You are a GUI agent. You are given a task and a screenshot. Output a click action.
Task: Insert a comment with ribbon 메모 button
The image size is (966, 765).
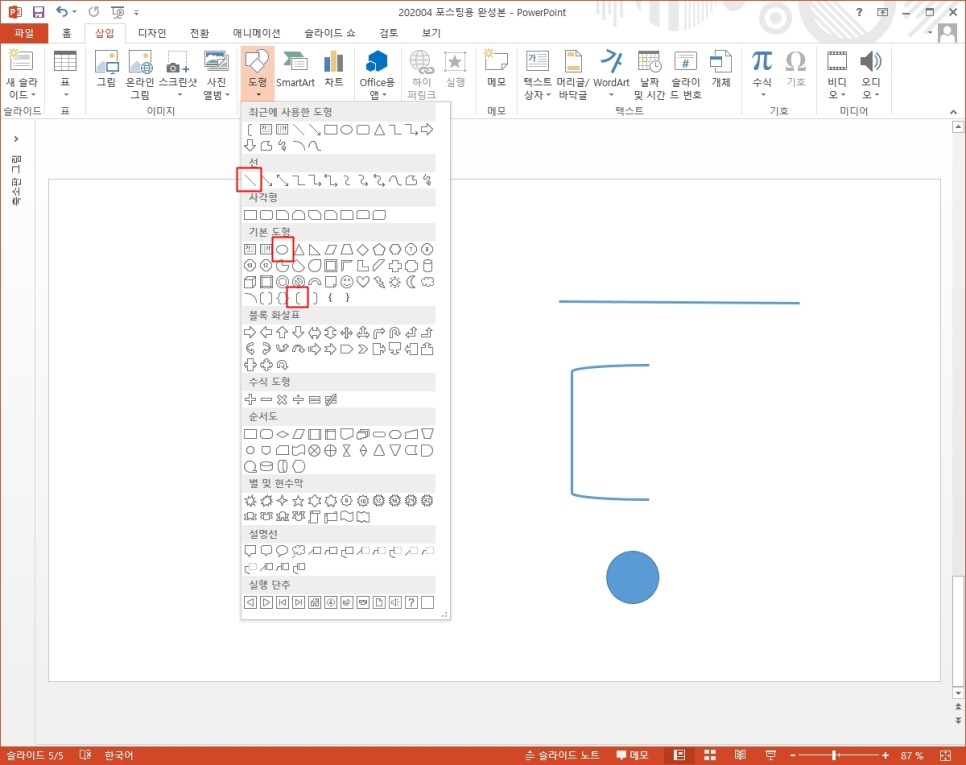click(496, 69)
